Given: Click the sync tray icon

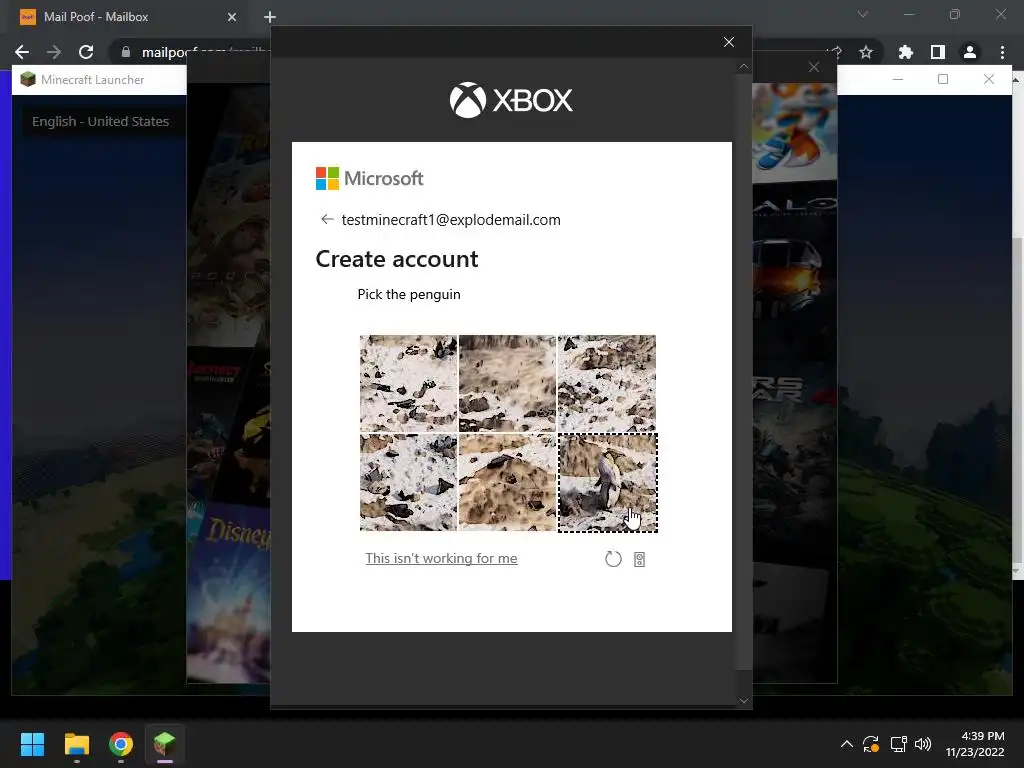Looking at the screenshot, I should click(871, 744).
